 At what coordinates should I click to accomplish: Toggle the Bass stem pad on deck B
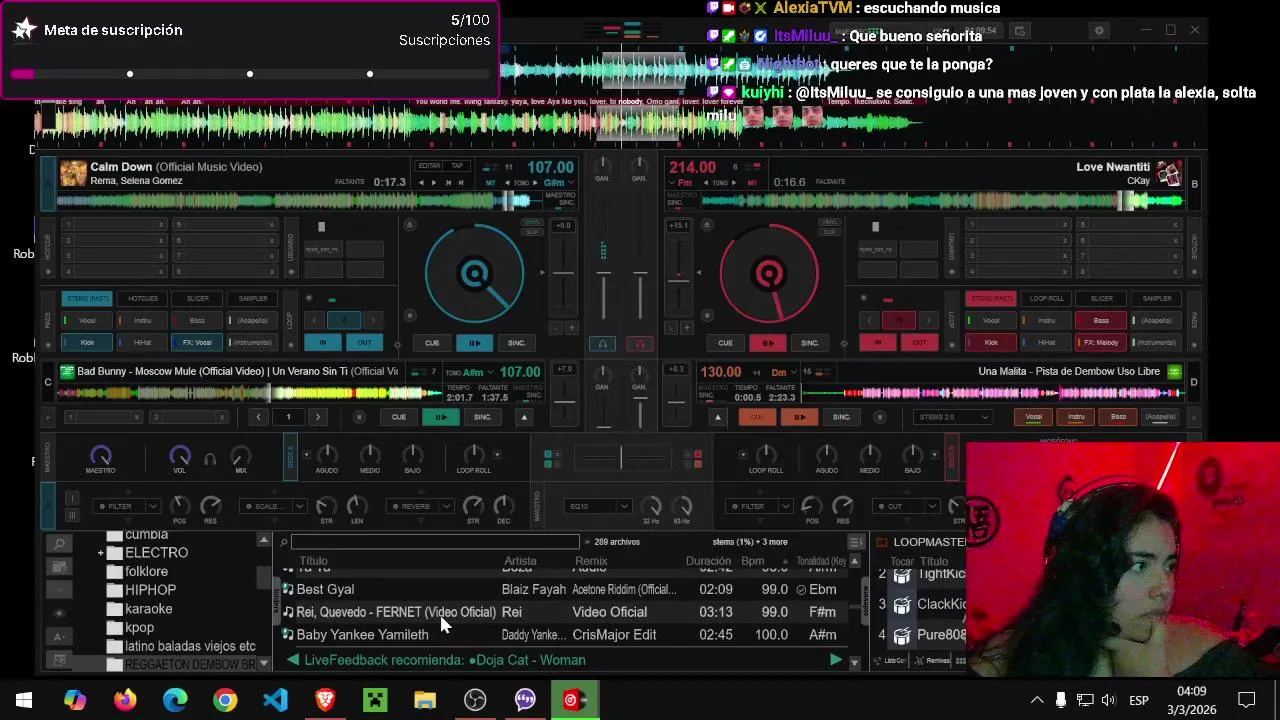pos(1101,320)
